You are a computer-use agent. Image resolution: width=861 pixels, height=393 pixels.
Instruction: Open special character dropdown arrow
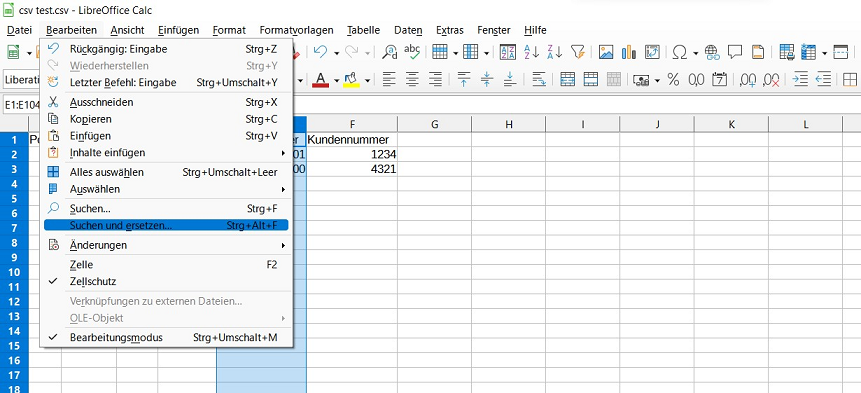tap(695, 53)
